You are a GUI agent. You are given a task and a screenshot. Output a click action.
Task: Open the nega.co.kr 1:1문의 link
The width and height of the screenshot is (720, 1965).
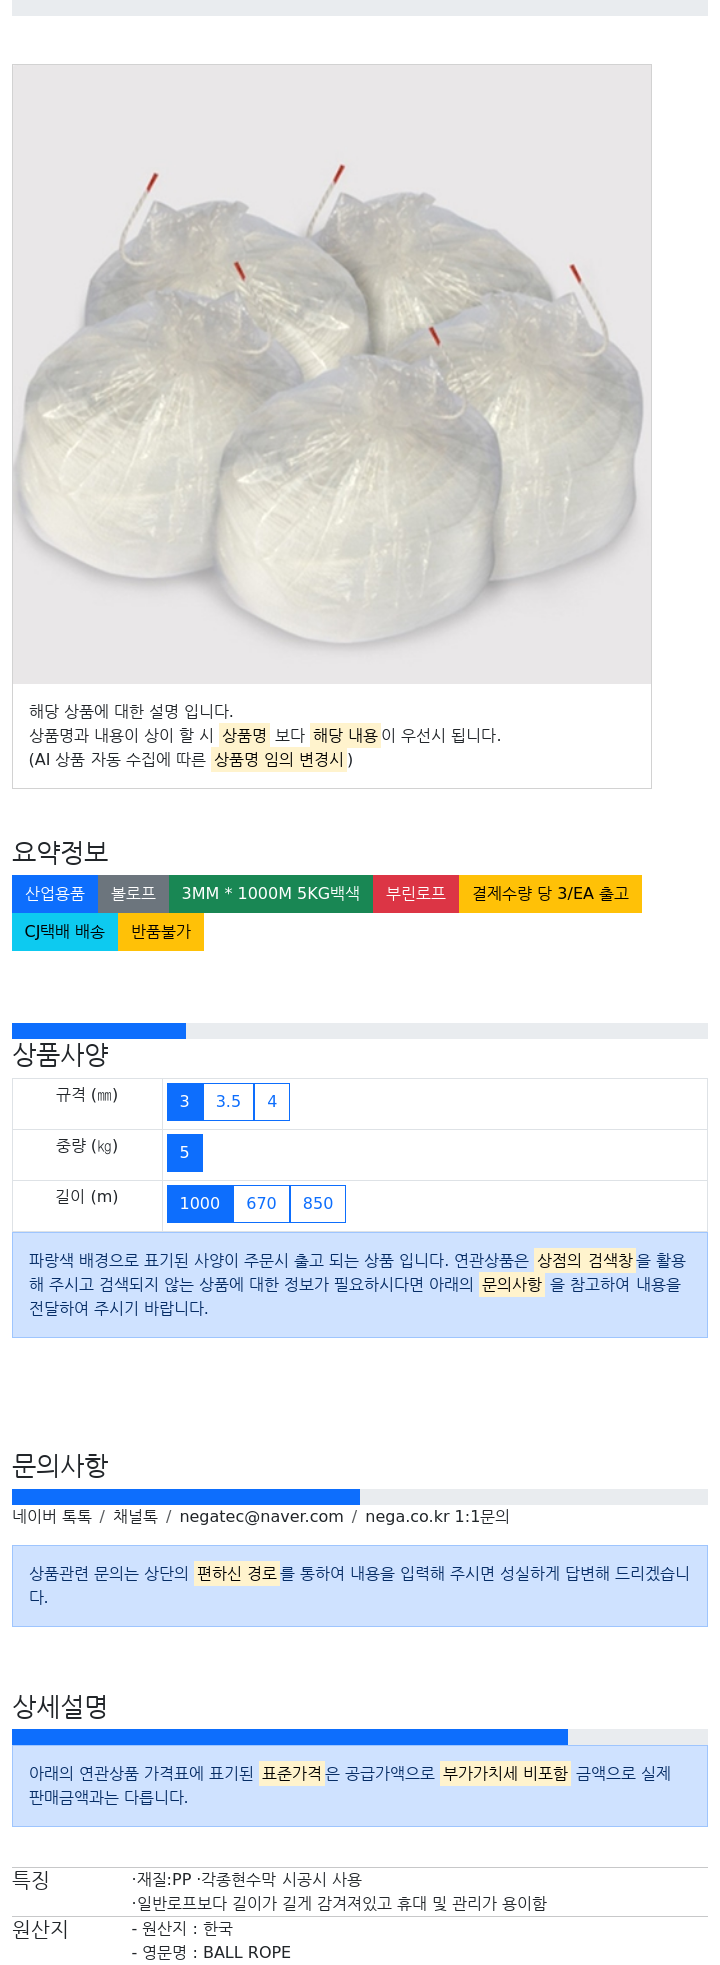click(437, 1517)
